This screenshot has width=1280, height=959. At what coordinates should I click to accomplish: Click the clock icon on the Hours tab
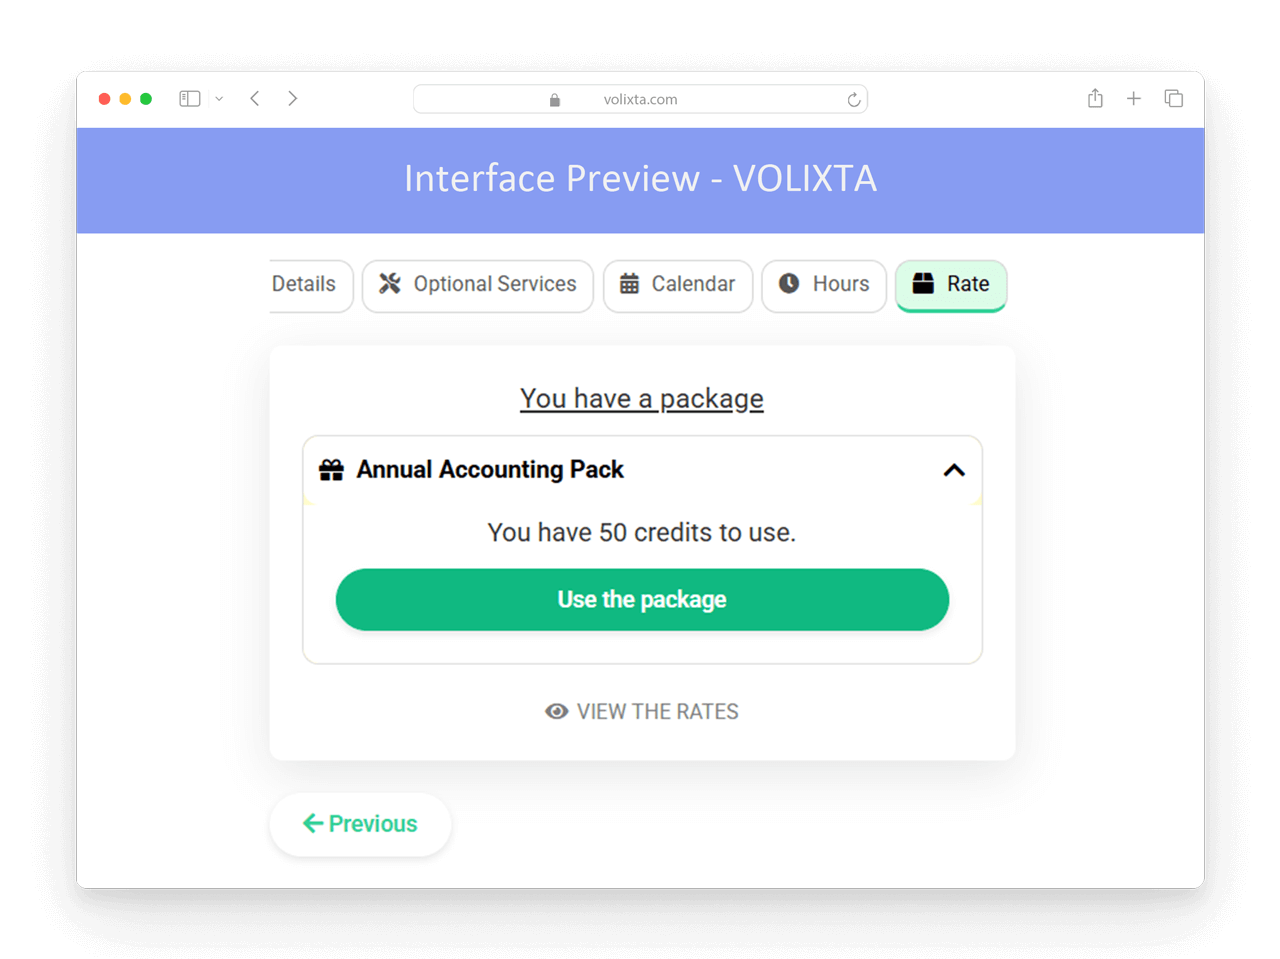(x=789, y=283)
